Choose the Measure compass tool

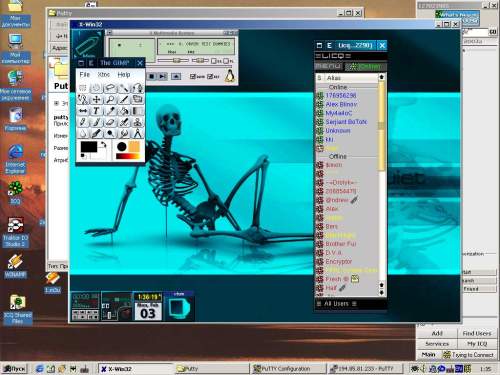pyautogui.click(x=137, y=134)
